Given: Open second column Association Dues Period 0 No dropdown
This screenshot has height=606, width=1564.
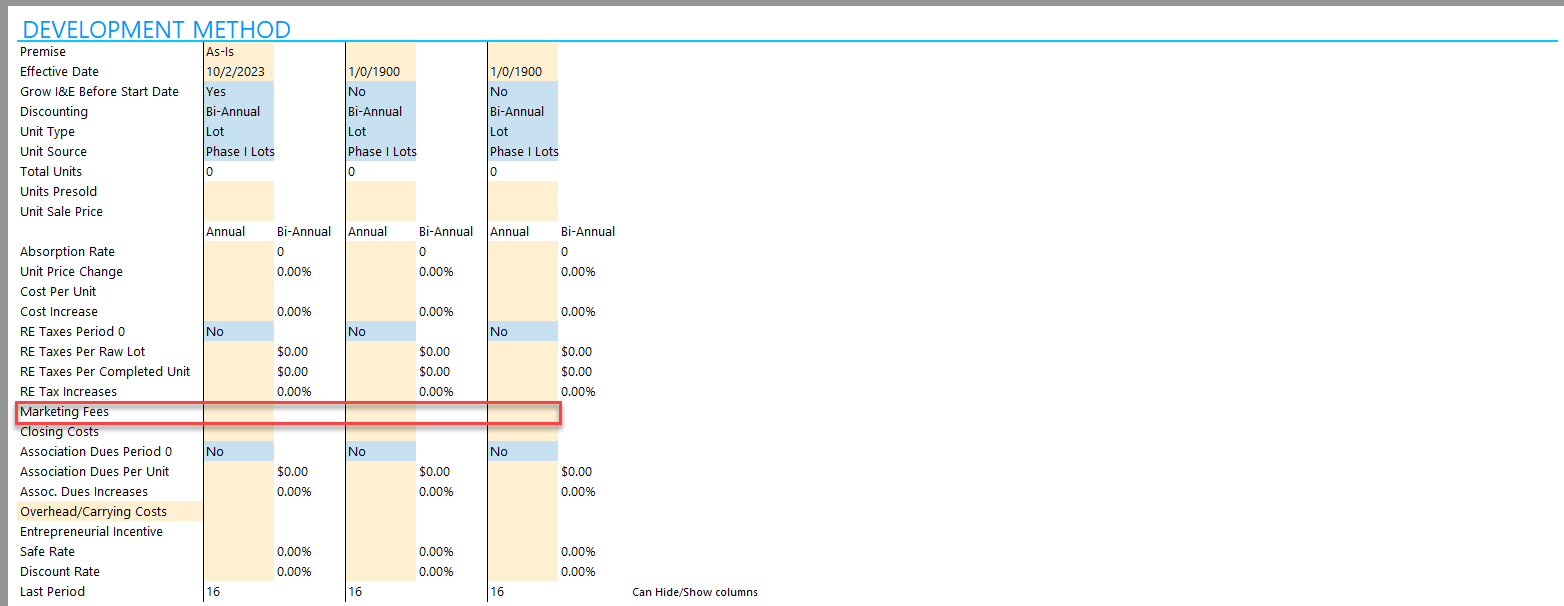Looking at the screenshot, I should tap(380, 451).
